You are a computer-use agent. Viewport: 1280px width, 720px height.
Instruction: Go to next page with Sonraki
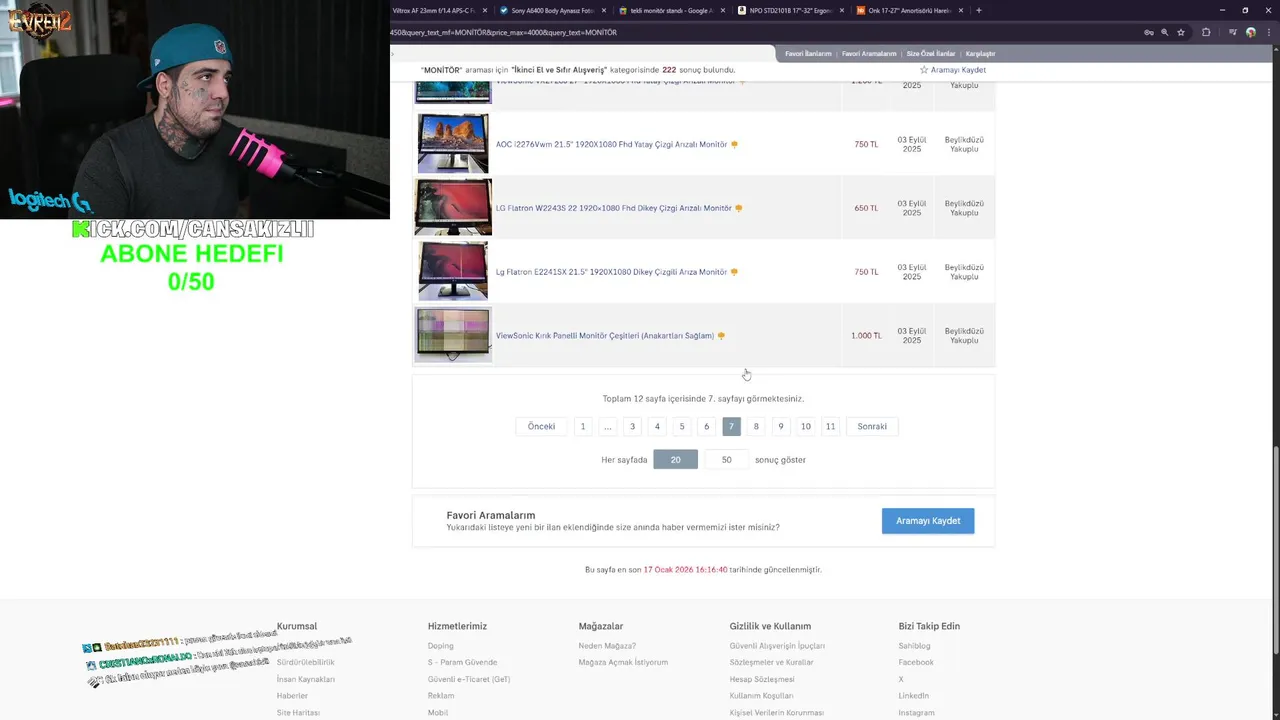pos(872,426)
